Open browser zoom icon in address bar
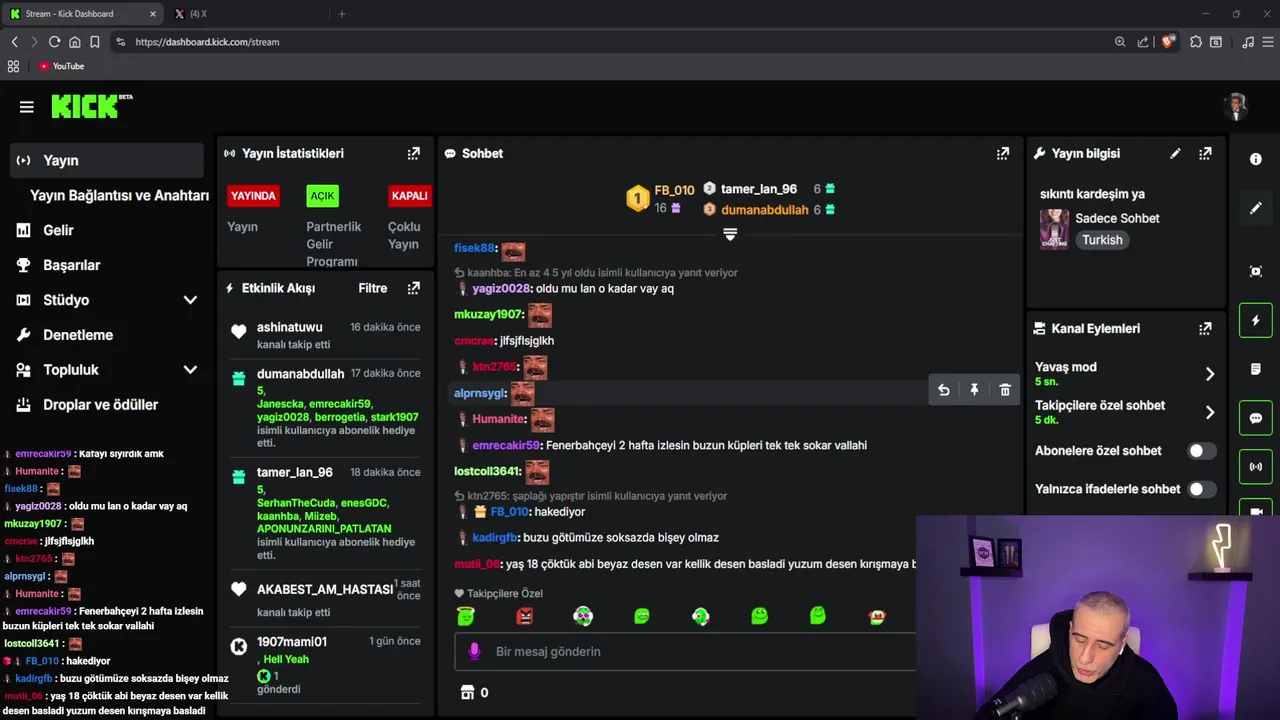The height and width of the screenshot is (720, 1280). pos(1120,42)
